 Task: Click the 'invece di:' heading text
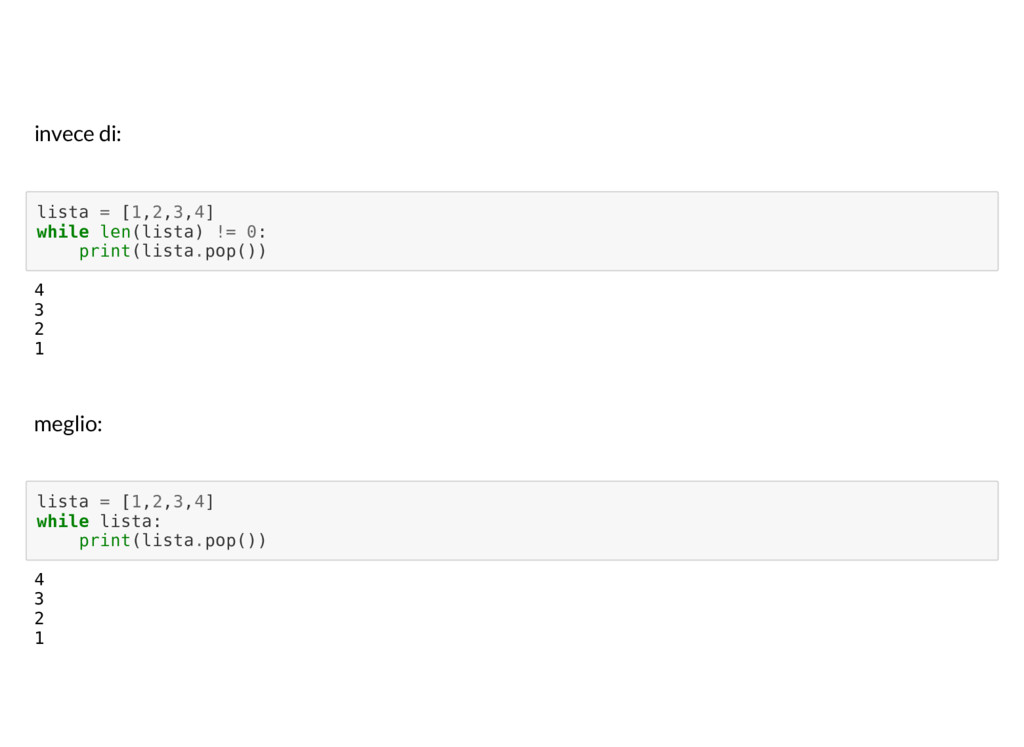point(78,134)
